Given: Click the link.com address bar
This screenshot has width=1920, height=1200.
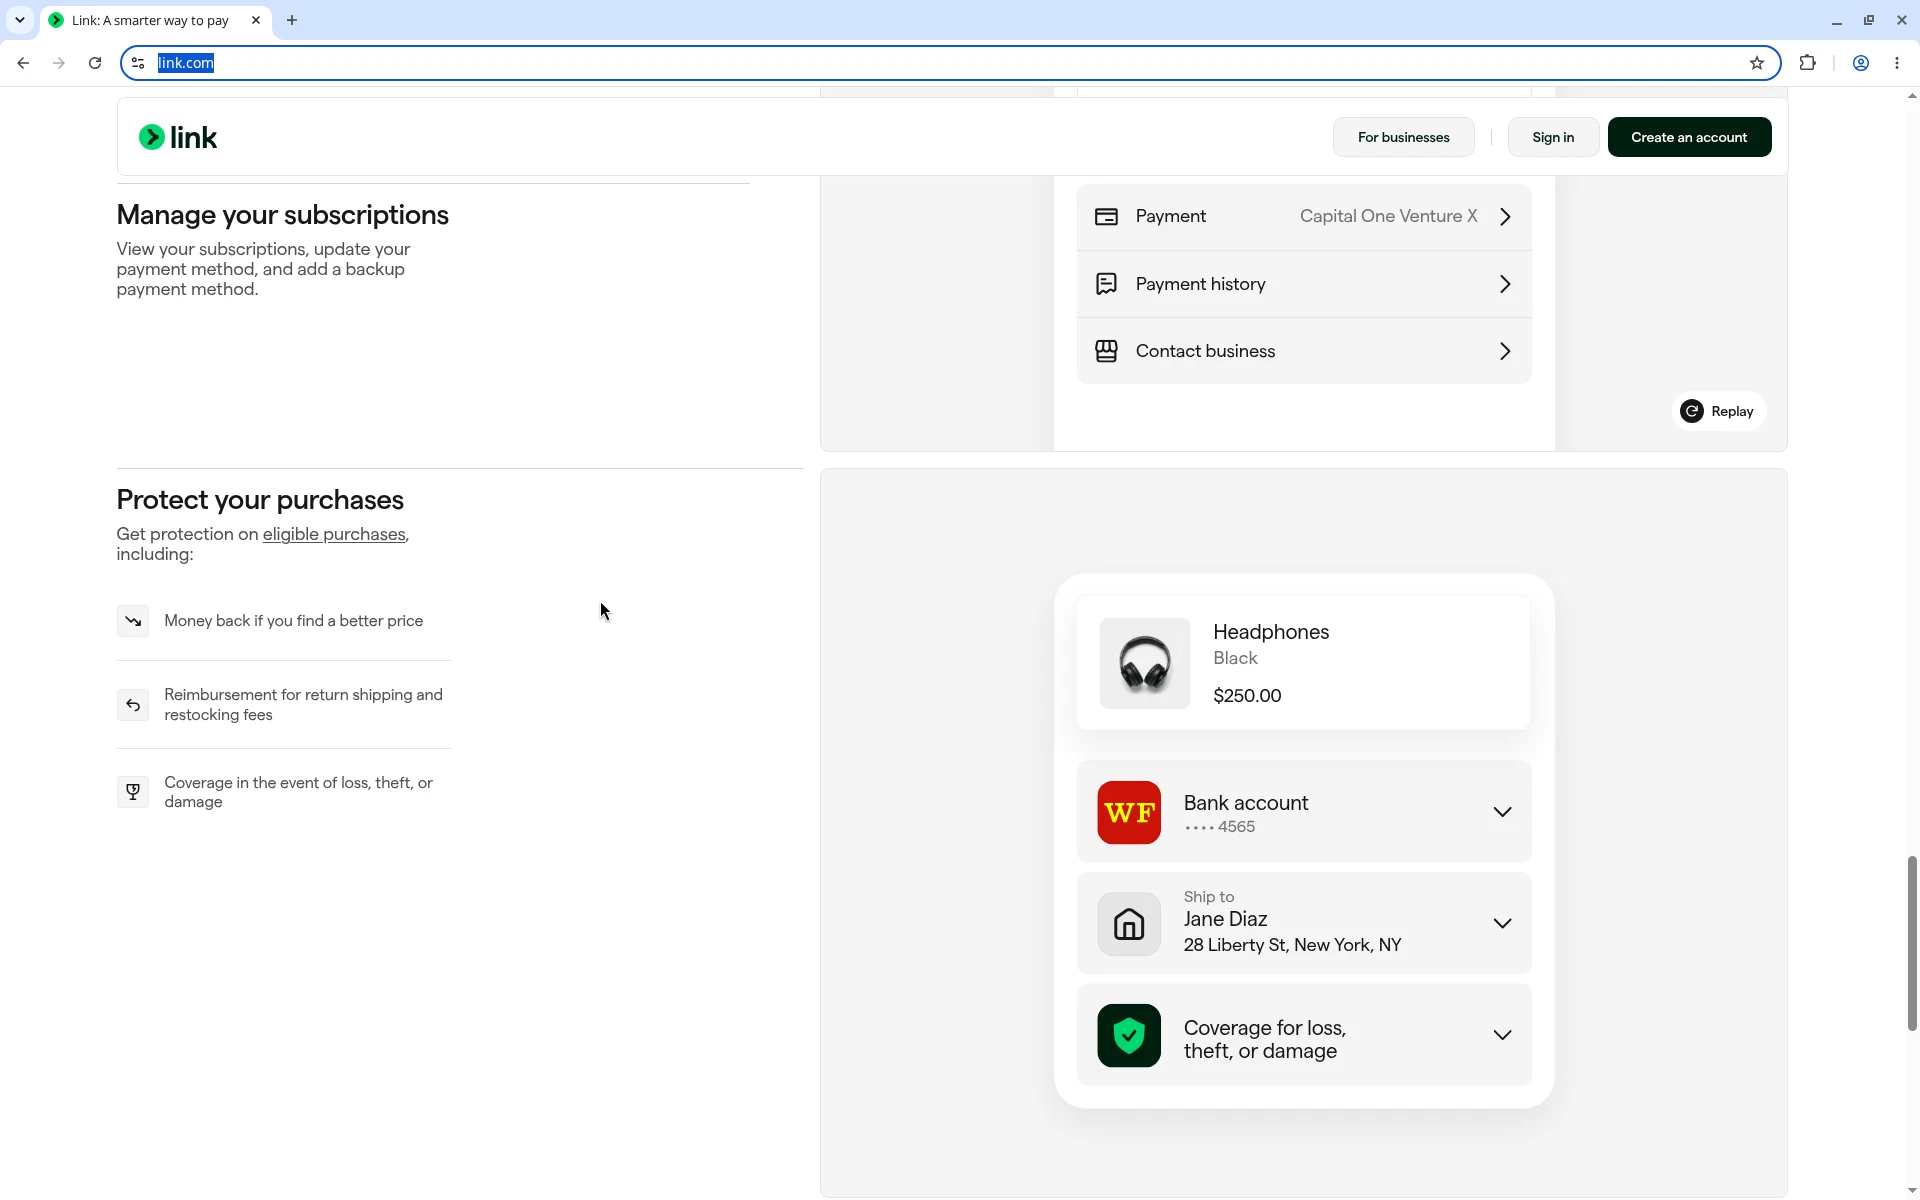Looking at the screenshot, I should point(950,63).
